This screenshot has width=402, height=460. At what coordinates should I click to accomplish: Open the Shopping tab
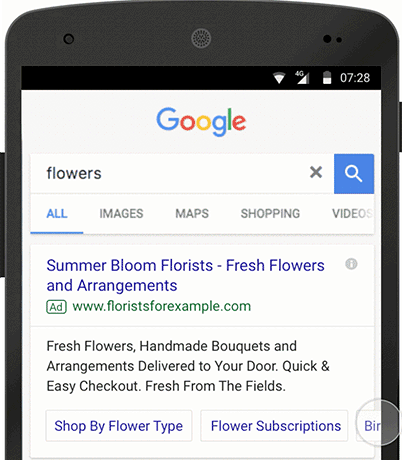click(x=270, y=214)
